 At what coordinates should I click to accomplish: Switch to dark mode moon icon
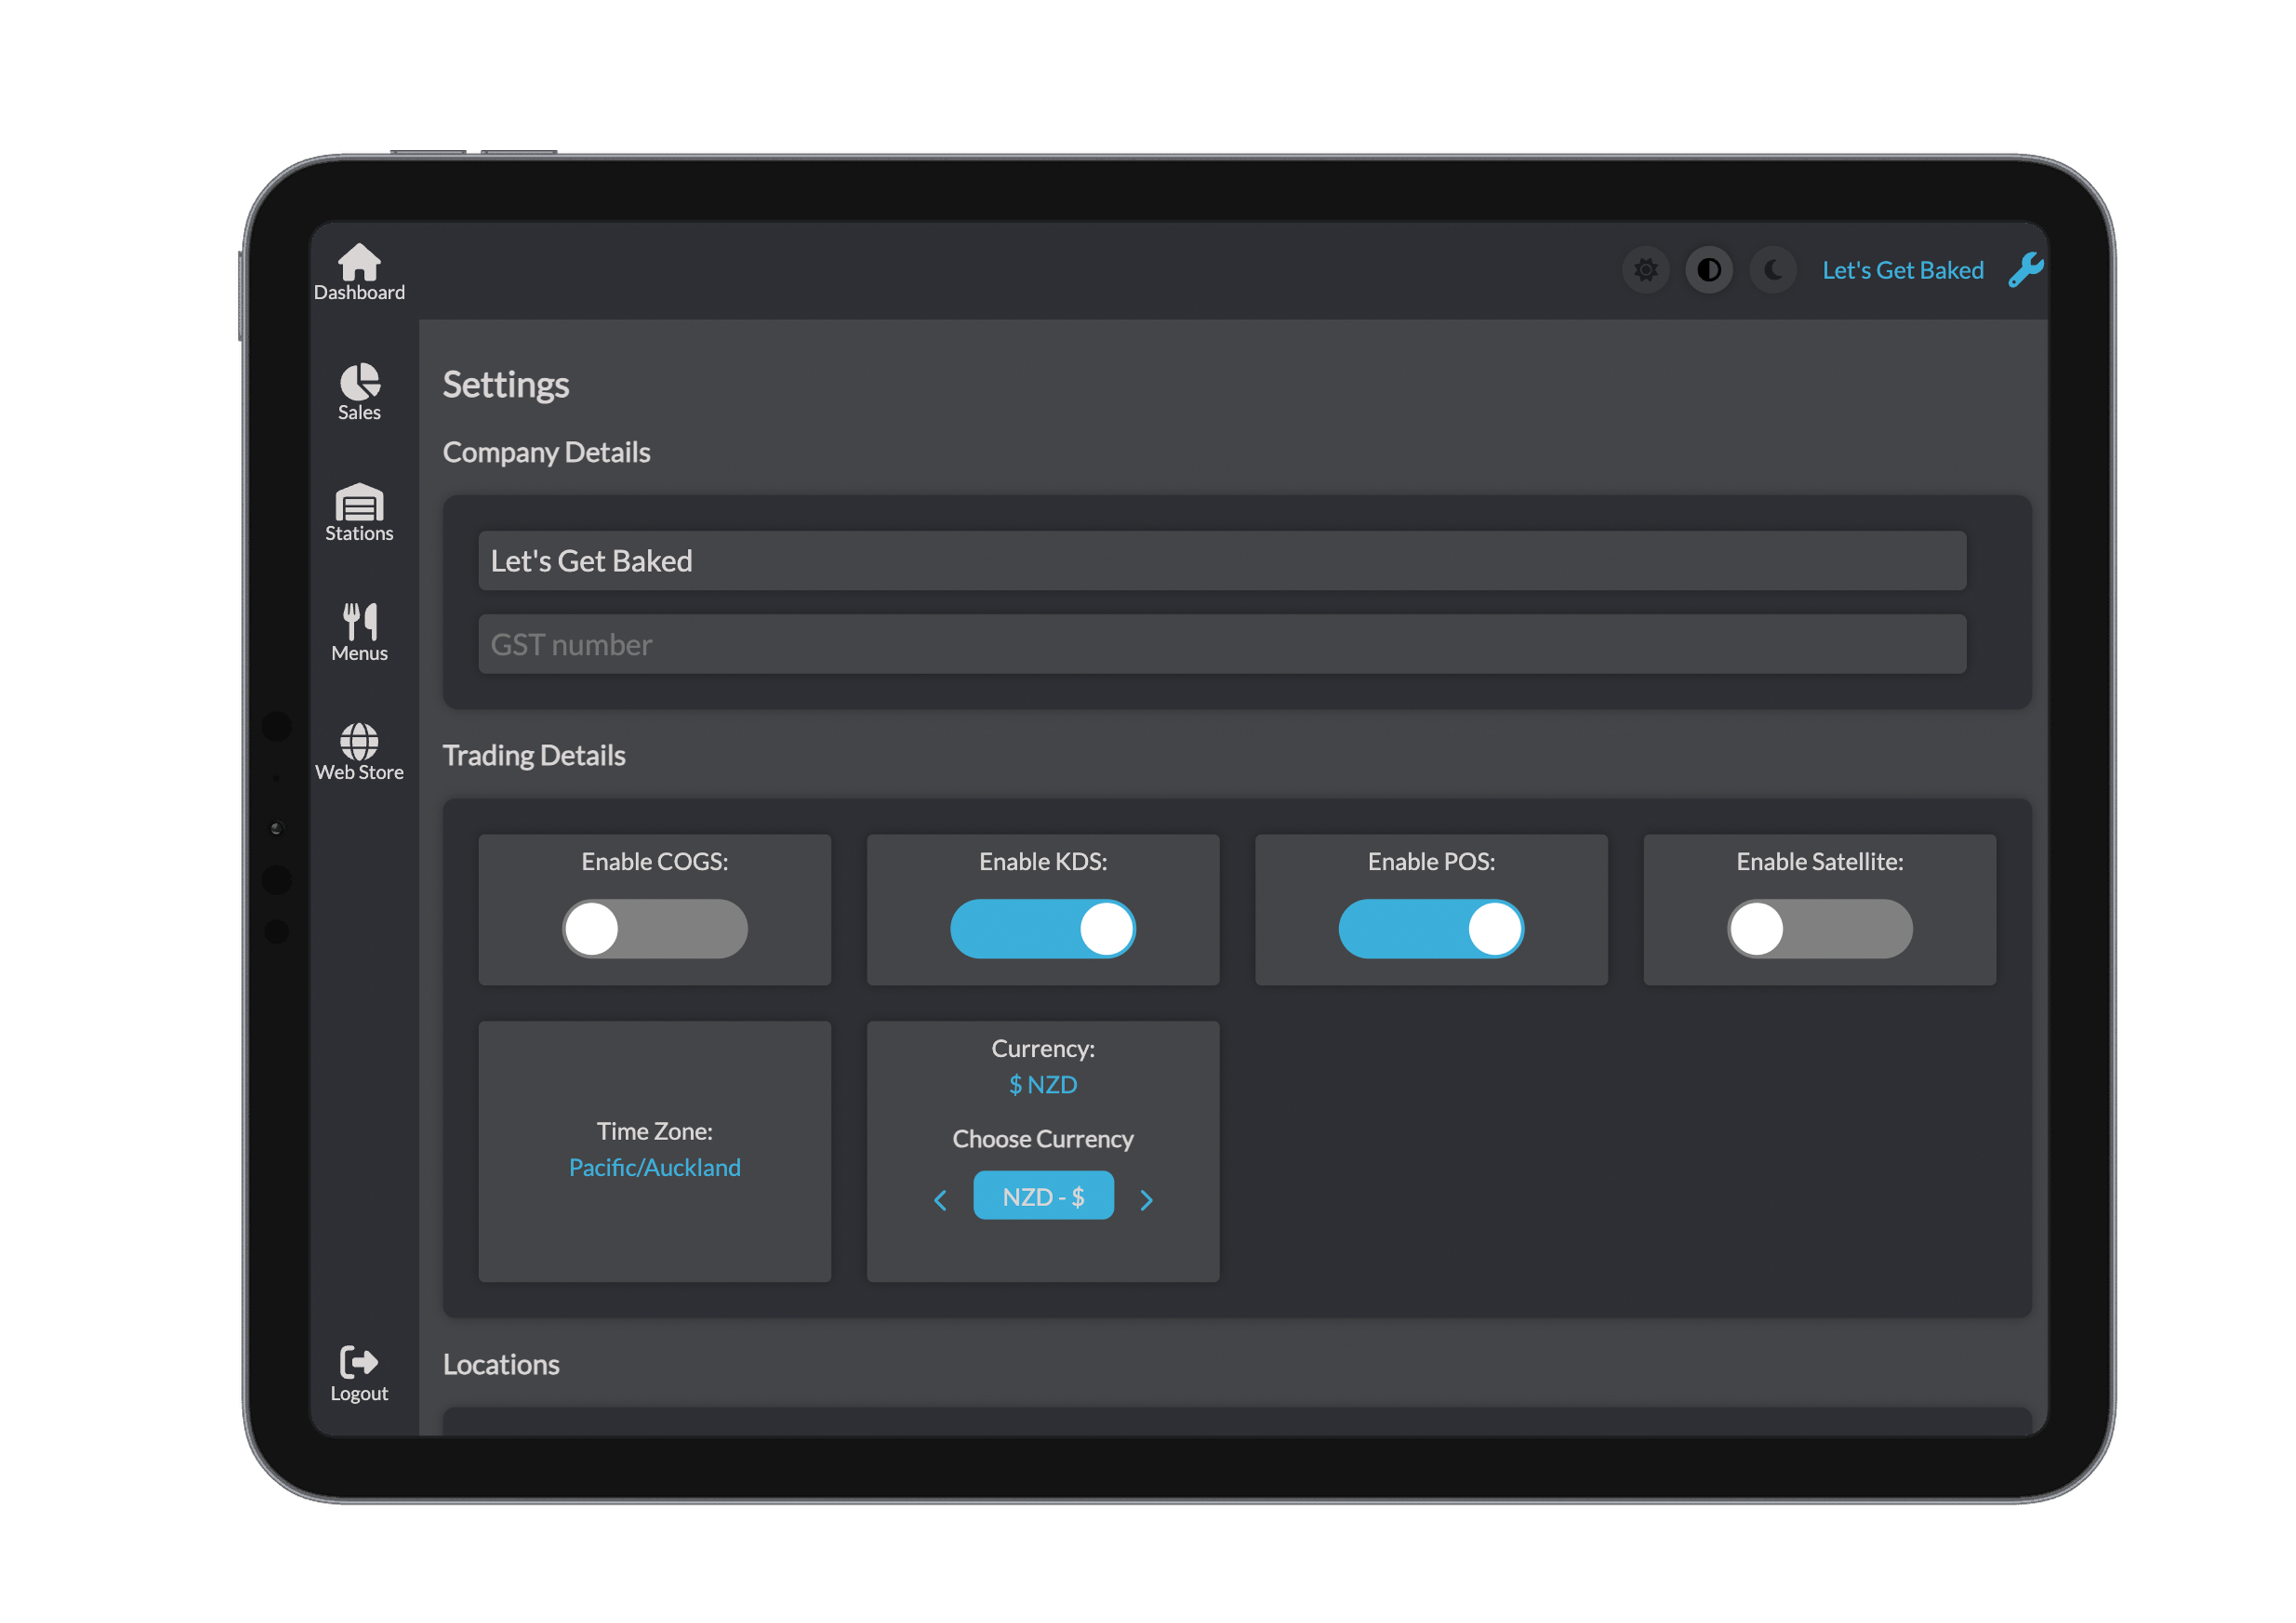click(1773, 270)
